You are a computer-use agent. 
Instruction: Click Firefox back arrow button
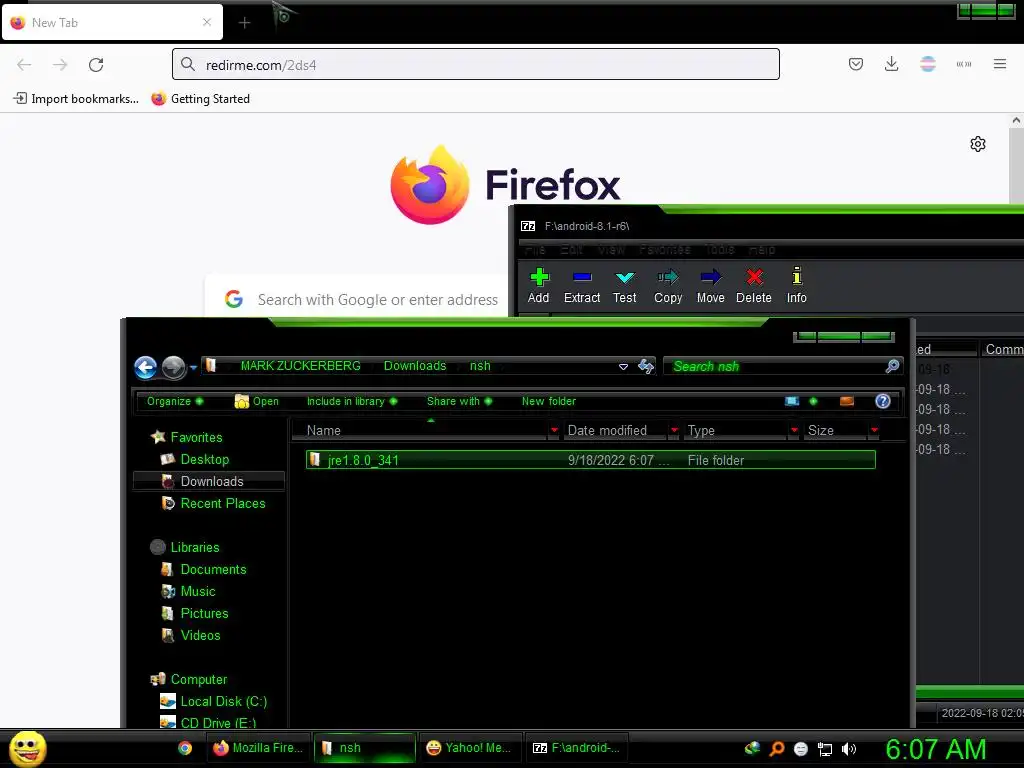(24, 65)
